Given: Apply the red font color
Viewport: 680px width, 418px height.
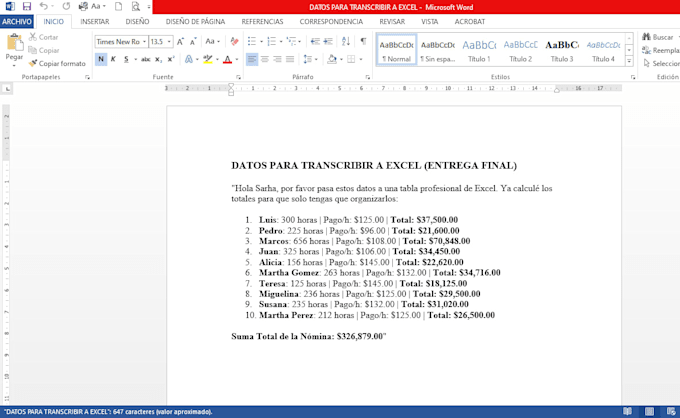Looking at the screenshot, I should coord(227,59).
